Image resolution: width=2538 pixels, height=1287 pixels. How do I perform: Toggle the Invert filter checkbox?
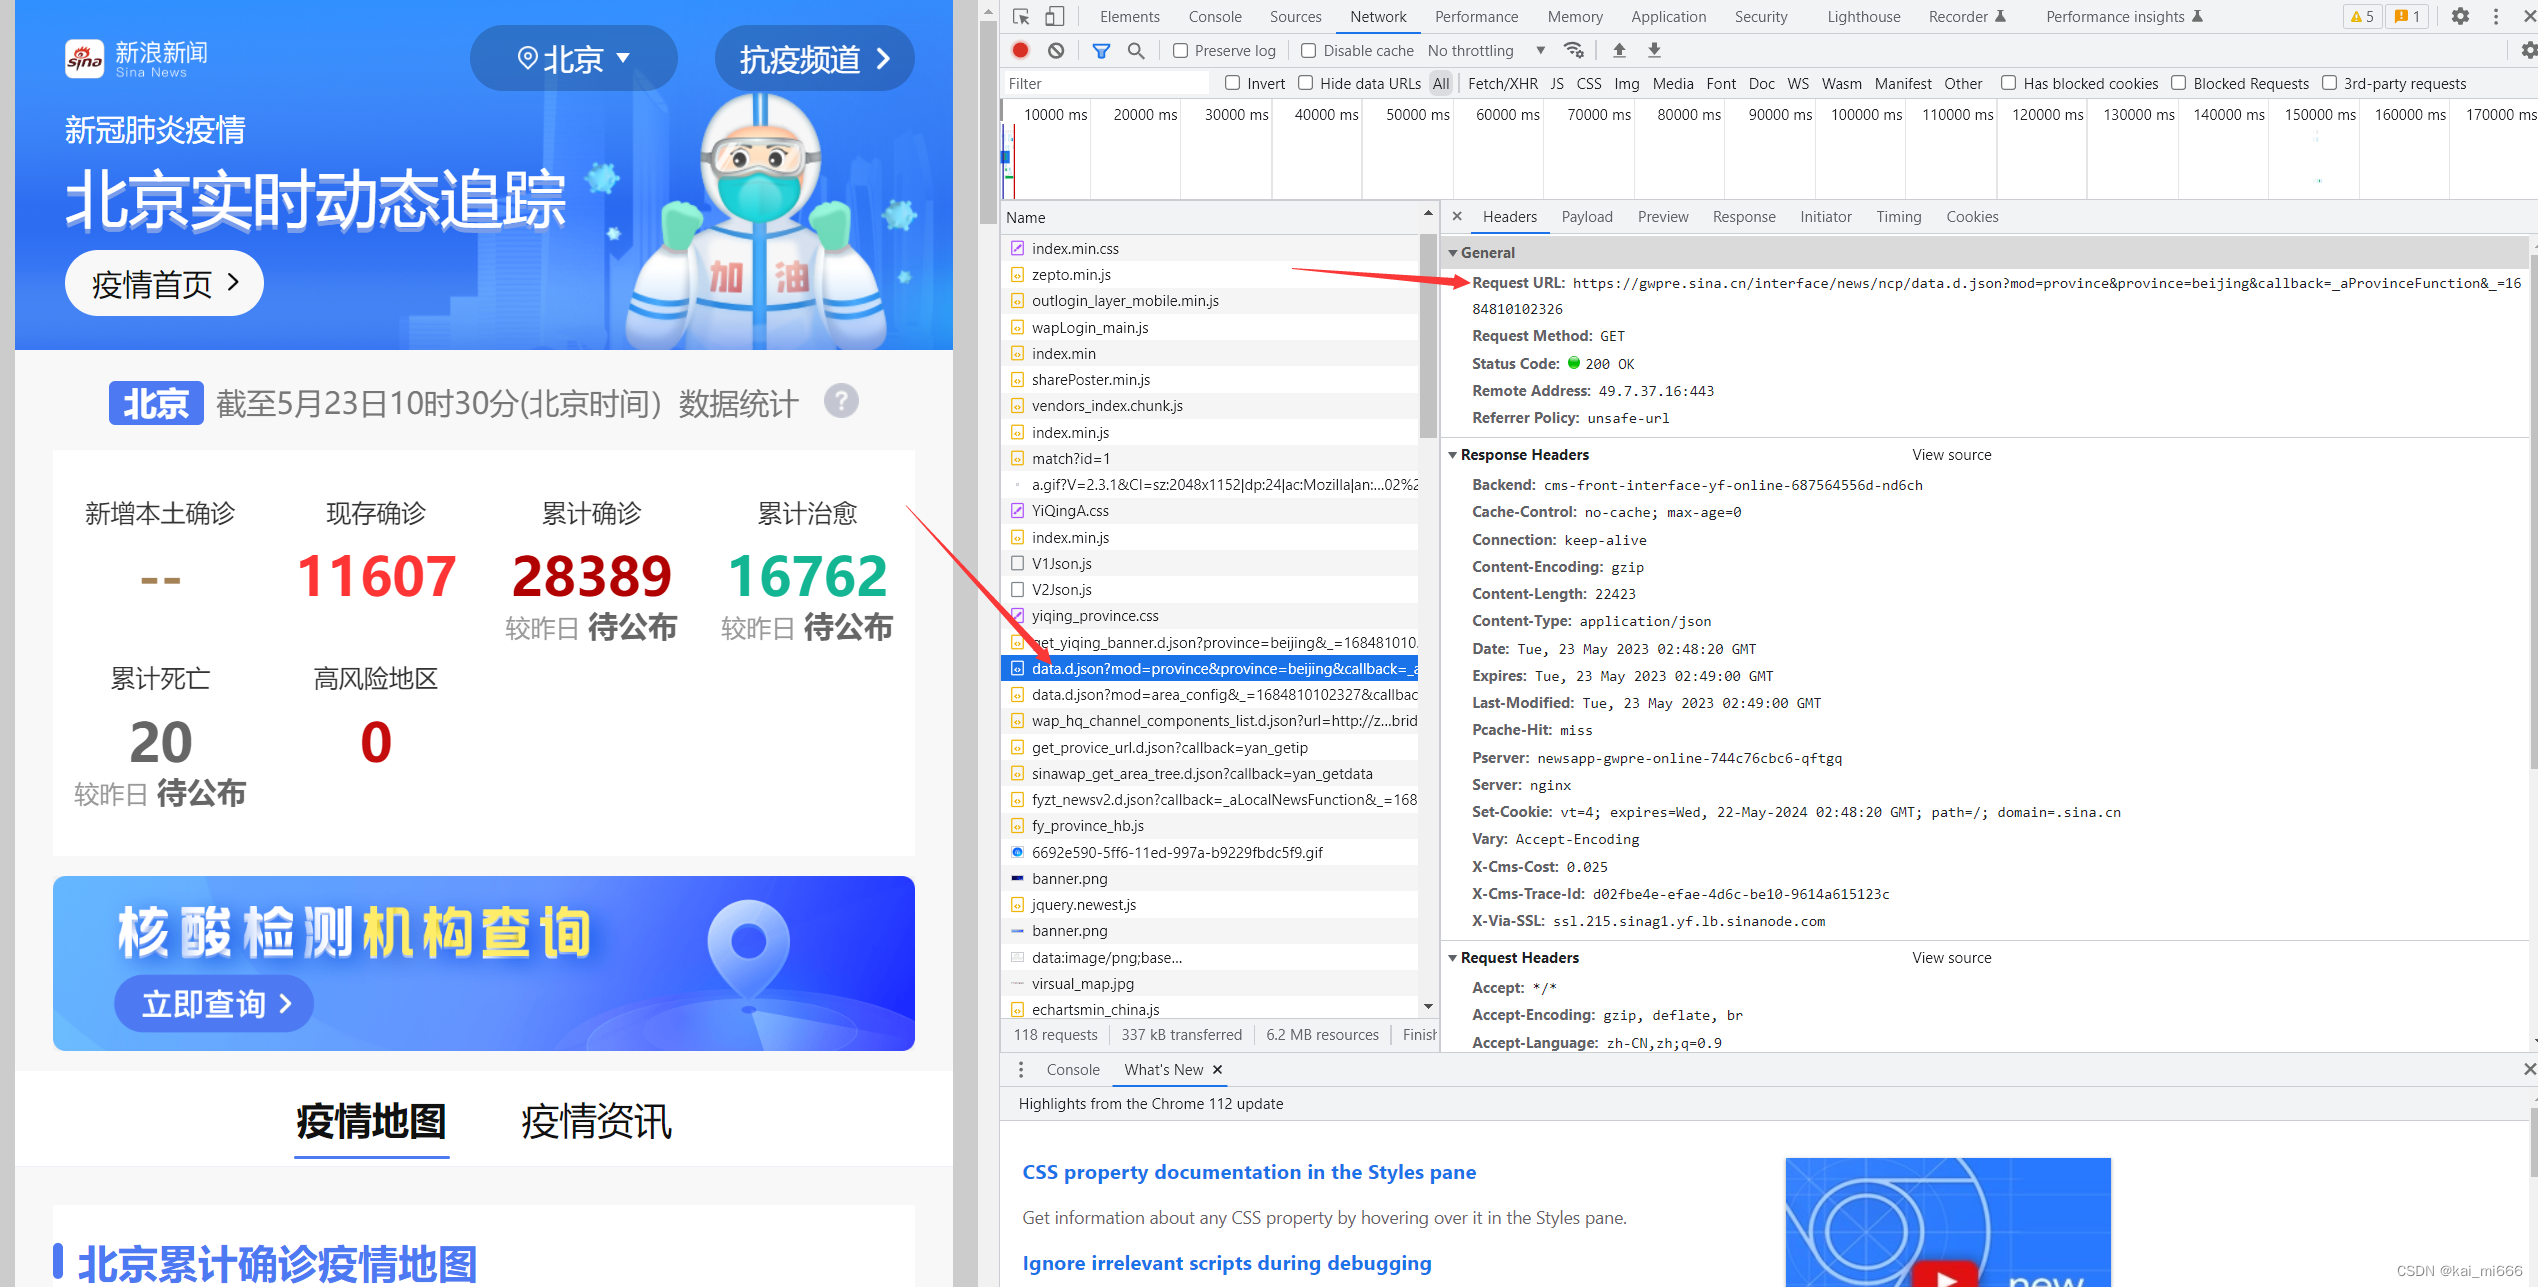[1232, 83]
